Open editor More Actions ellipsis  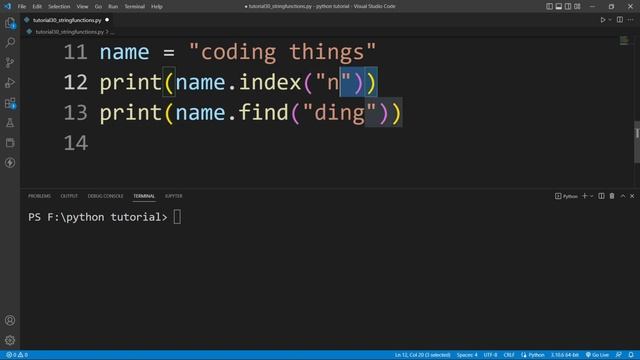[631, 20]
